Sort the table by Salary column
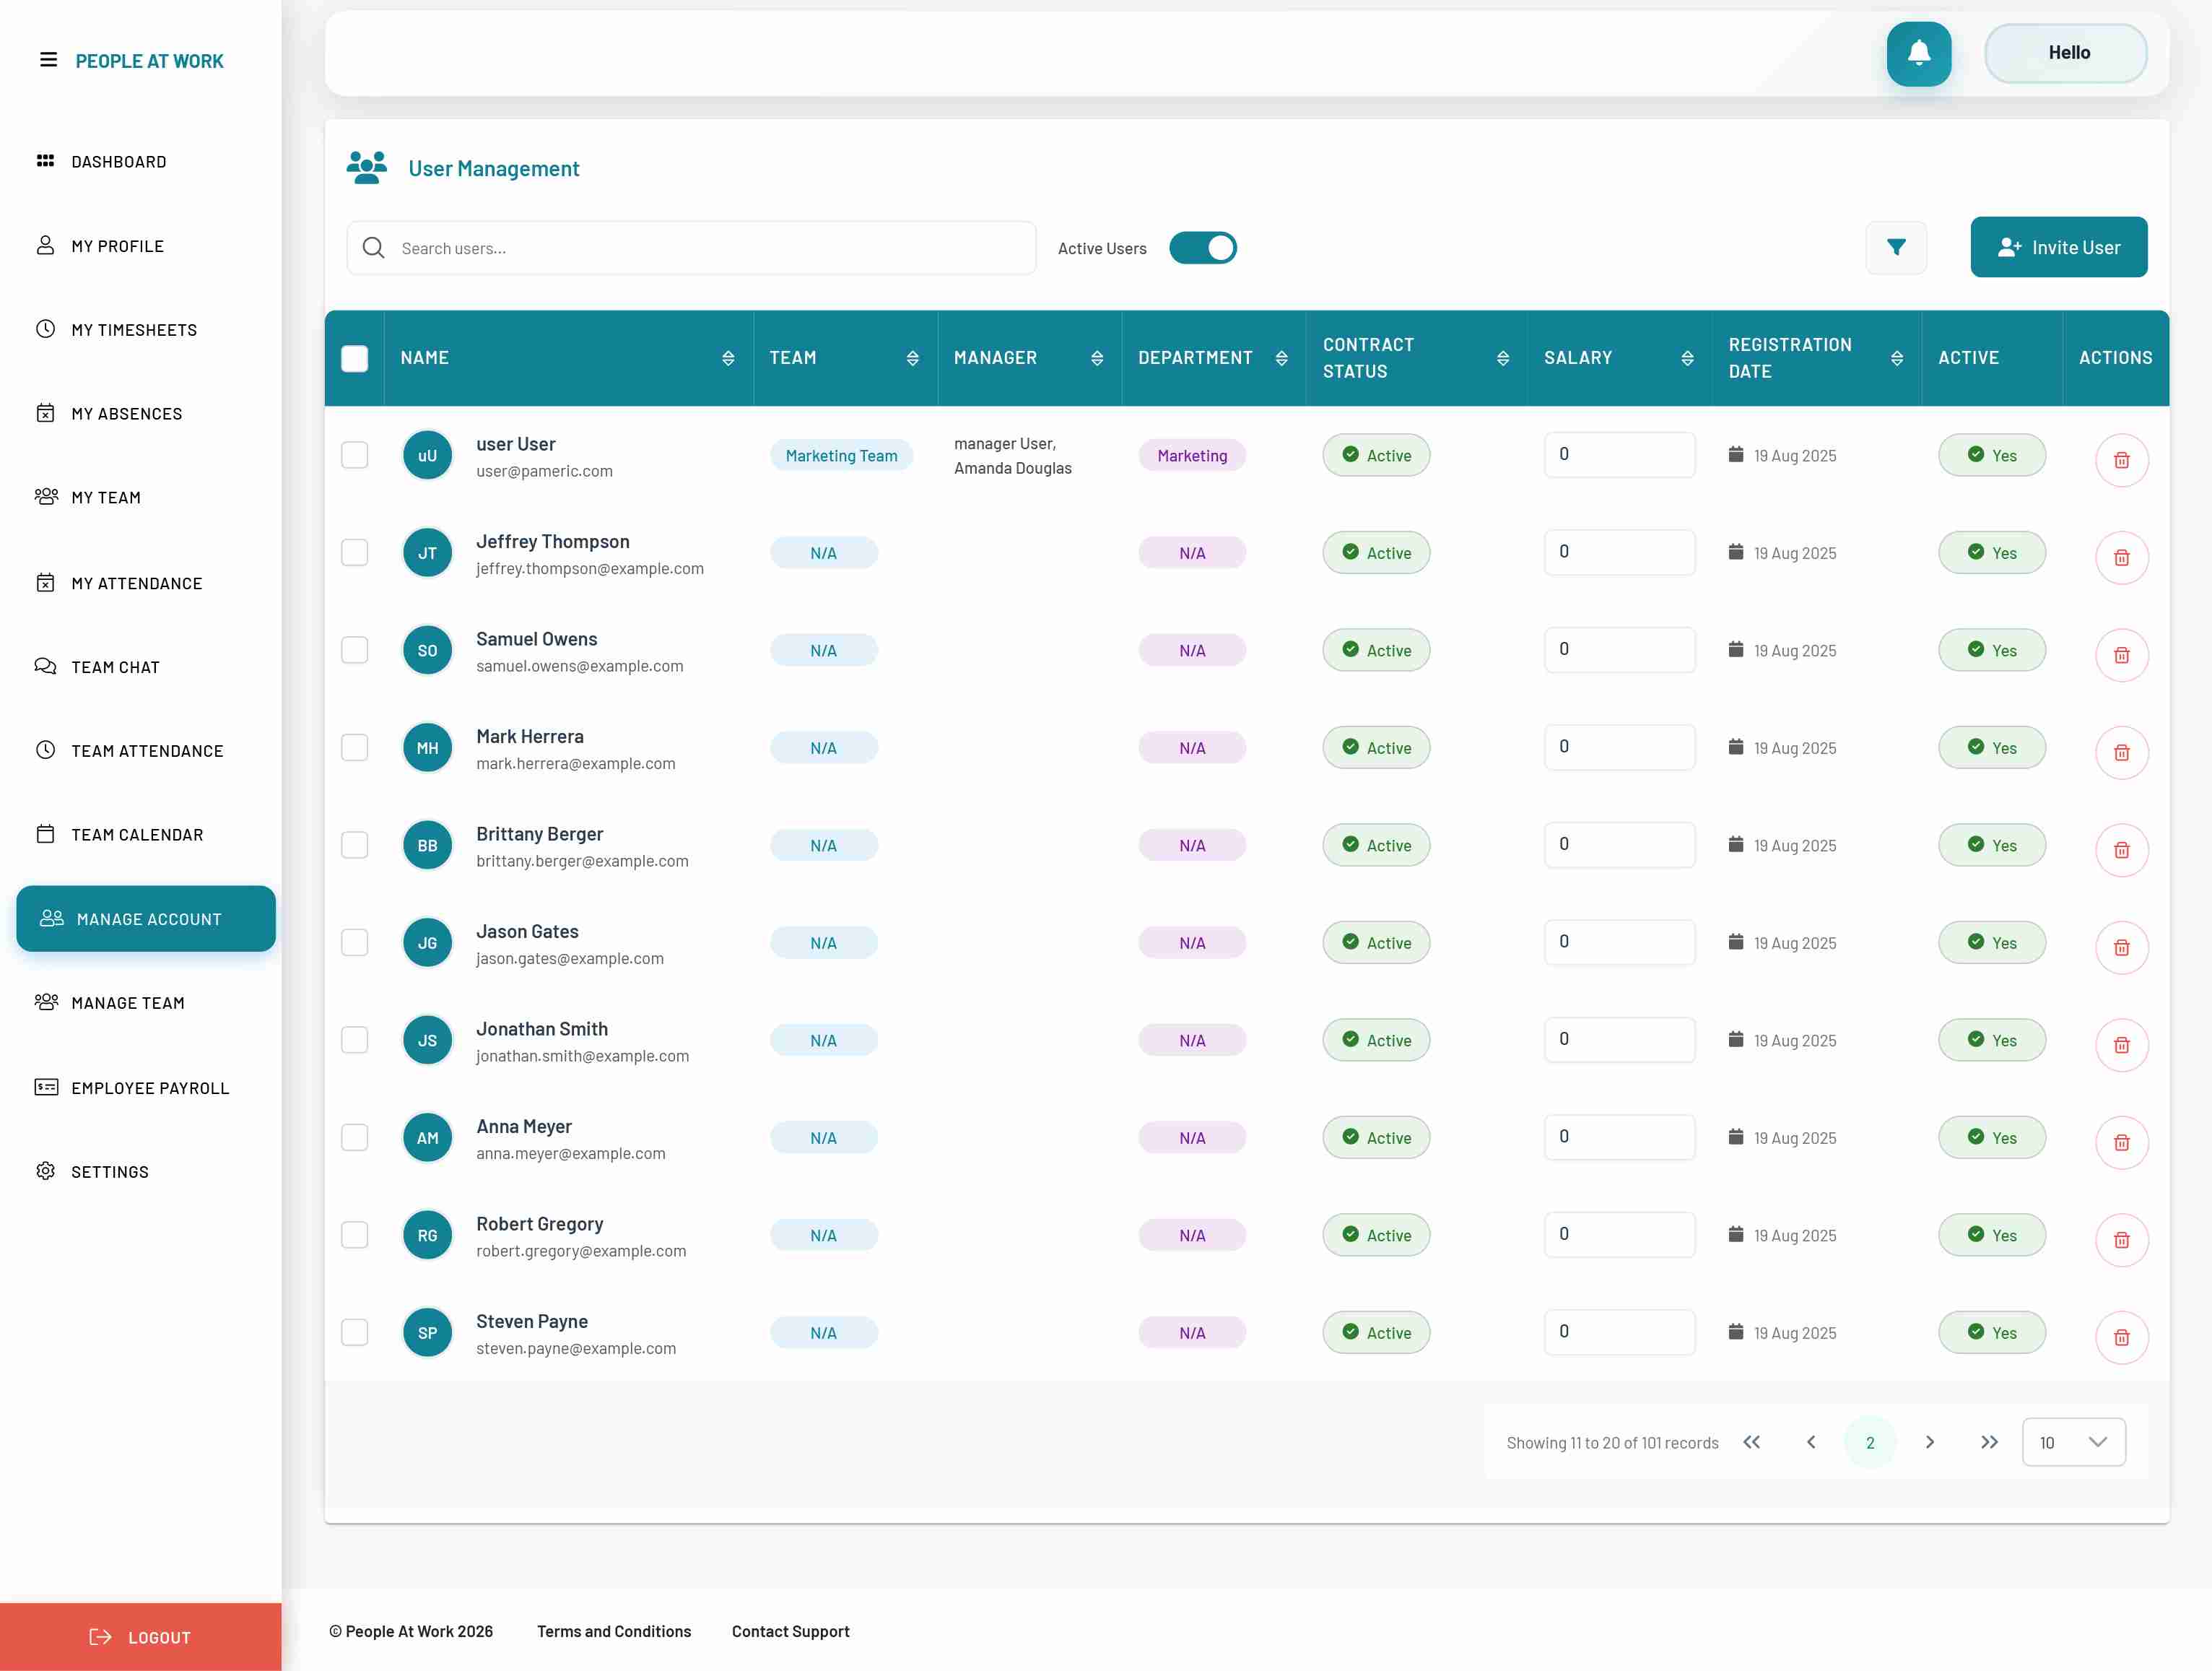The image size is (2212, 1671). point(1687,357)
